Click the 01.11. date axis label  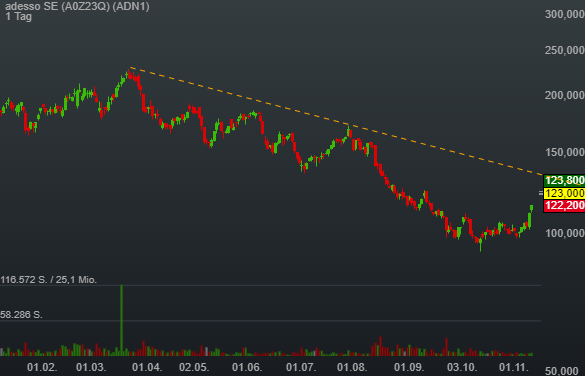tap(514, 367)
